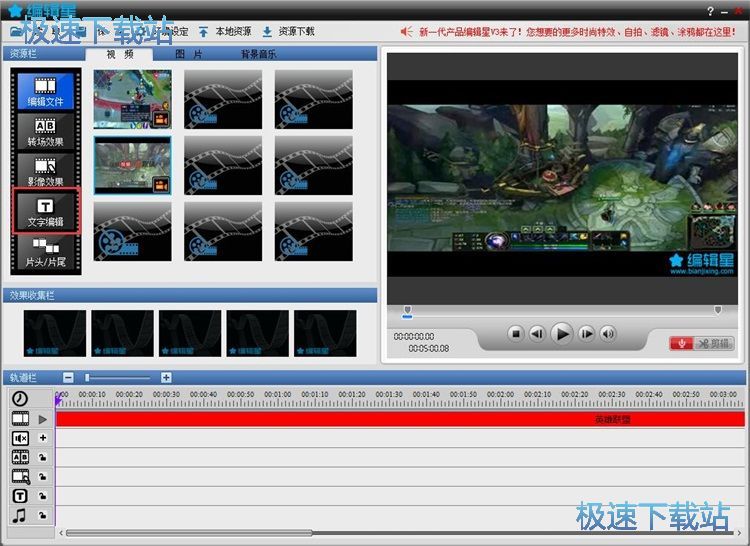Click the red microphone record button

(681, 343)
